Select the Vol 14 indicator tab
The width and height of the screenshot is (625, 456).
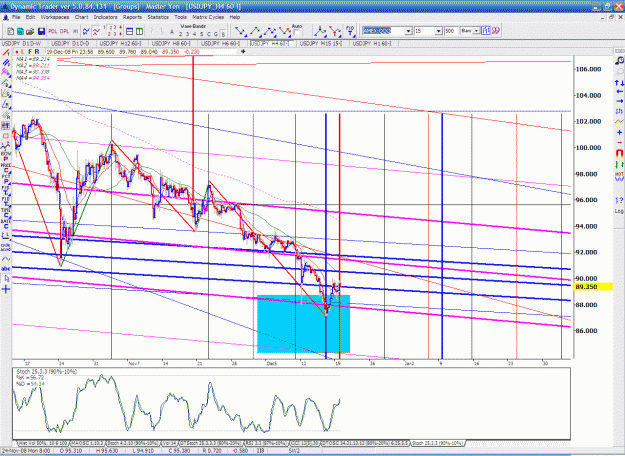169,443
